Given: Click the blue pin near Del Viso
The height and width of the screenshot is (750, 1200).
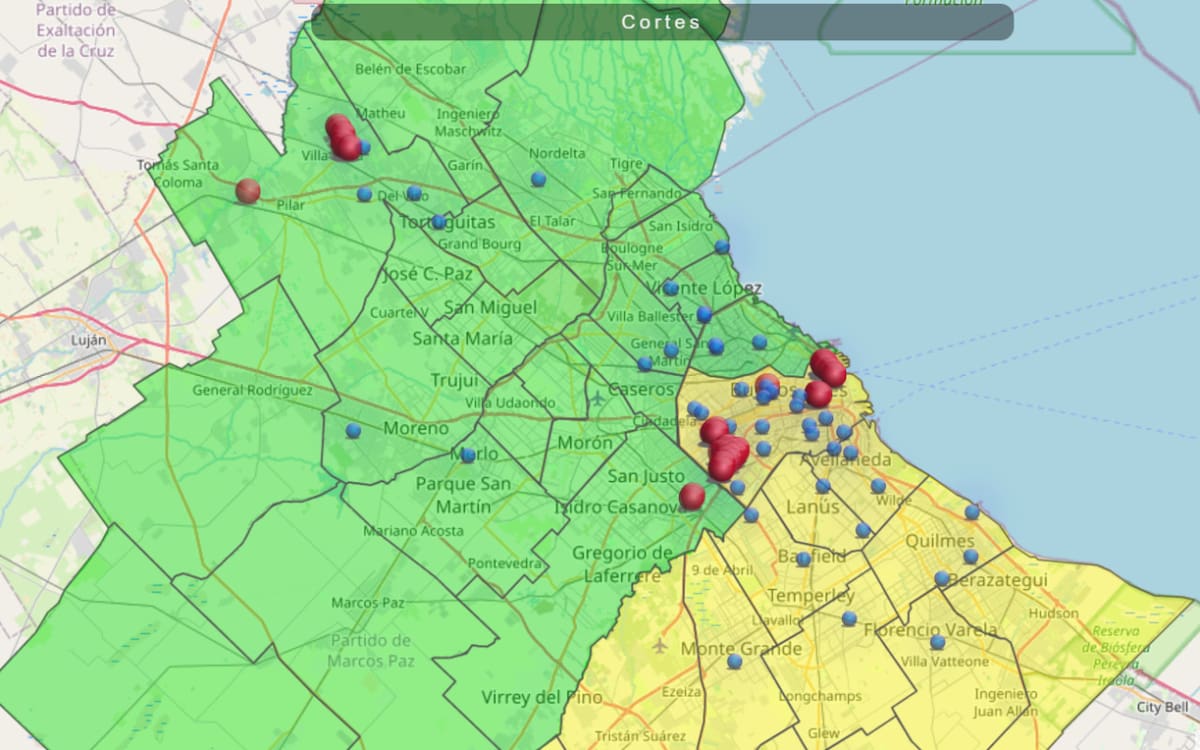Looking at the screenshot, I should pos(413,193).
